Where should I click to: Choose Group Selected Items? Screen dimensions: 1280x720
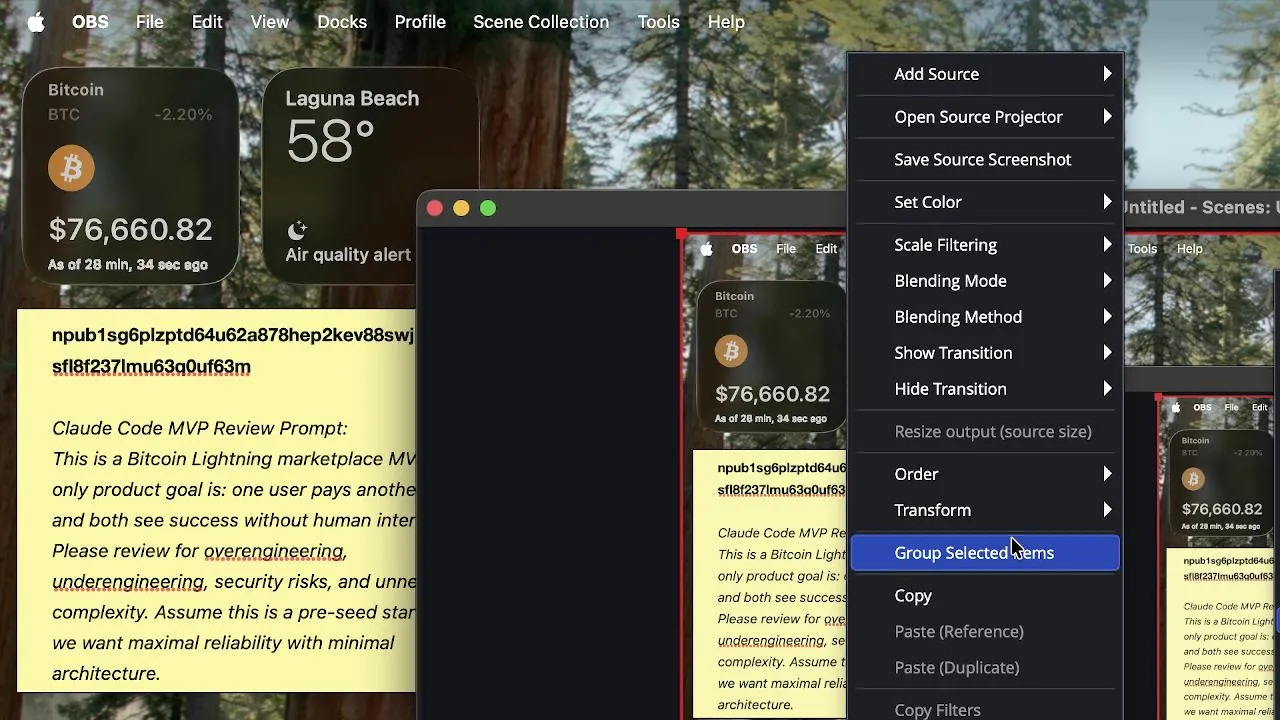tap(985, 553)
